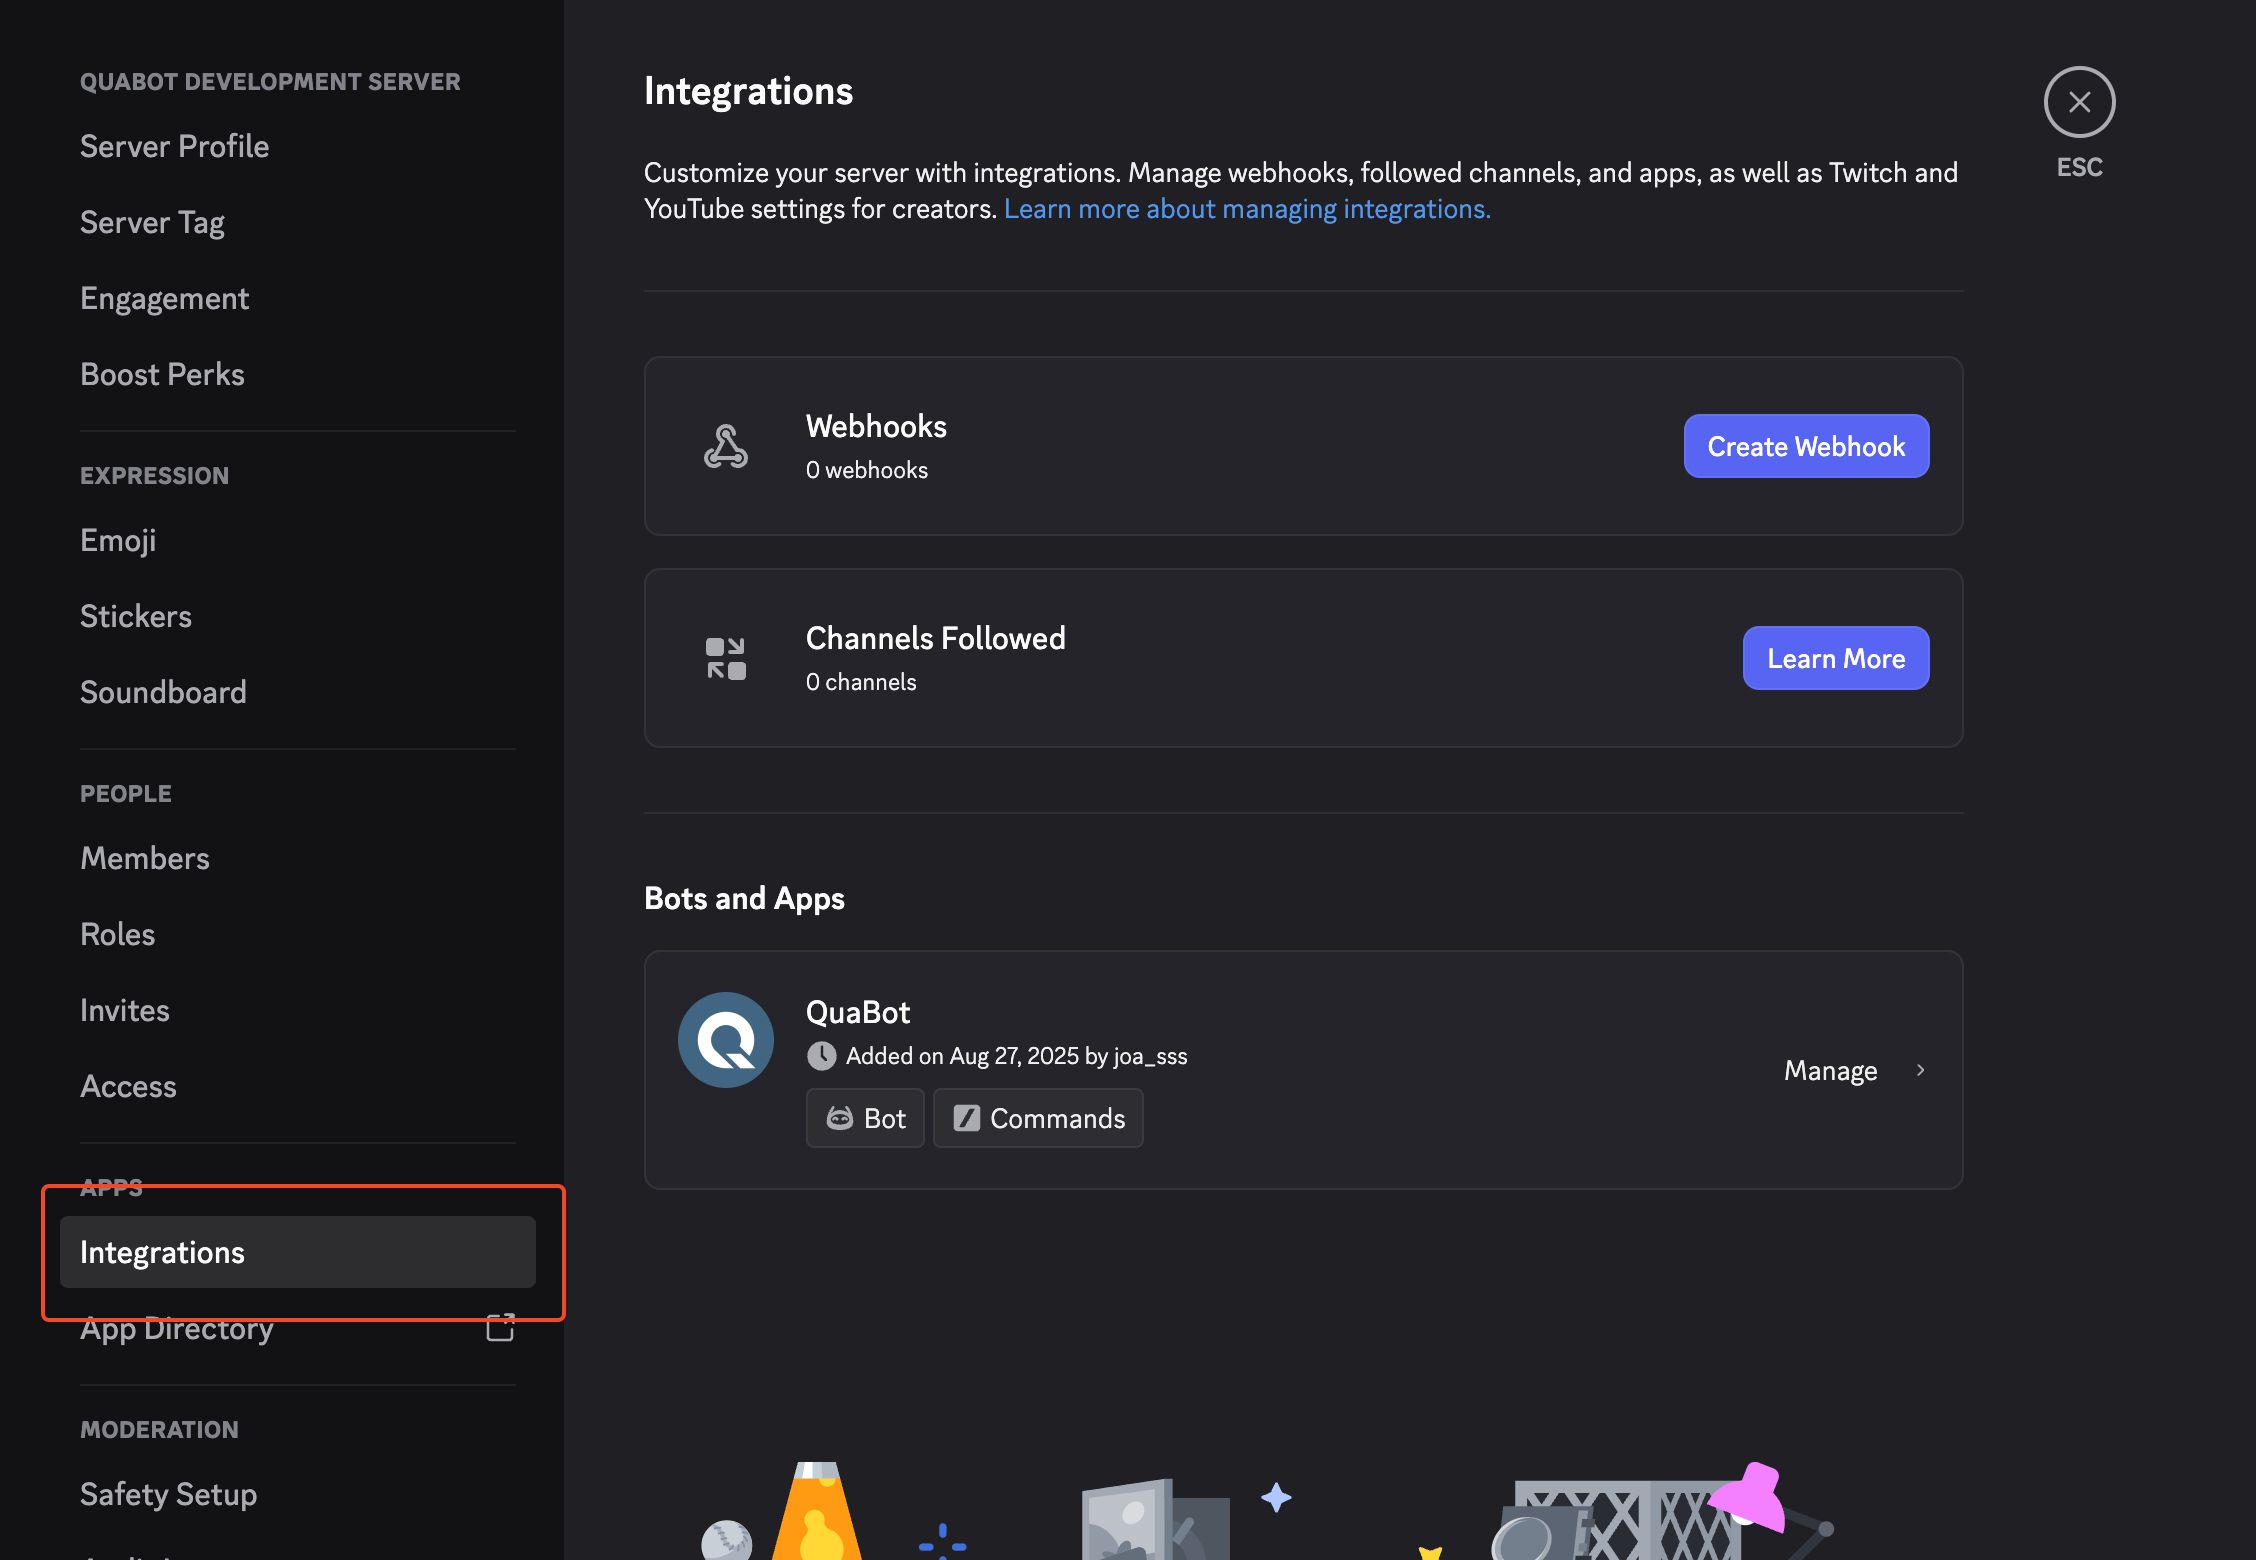Click the '0 webhooks' count text
The width and height of the screenshot is (2256, 1560).
pyautogui.click(x=867, y=470)
